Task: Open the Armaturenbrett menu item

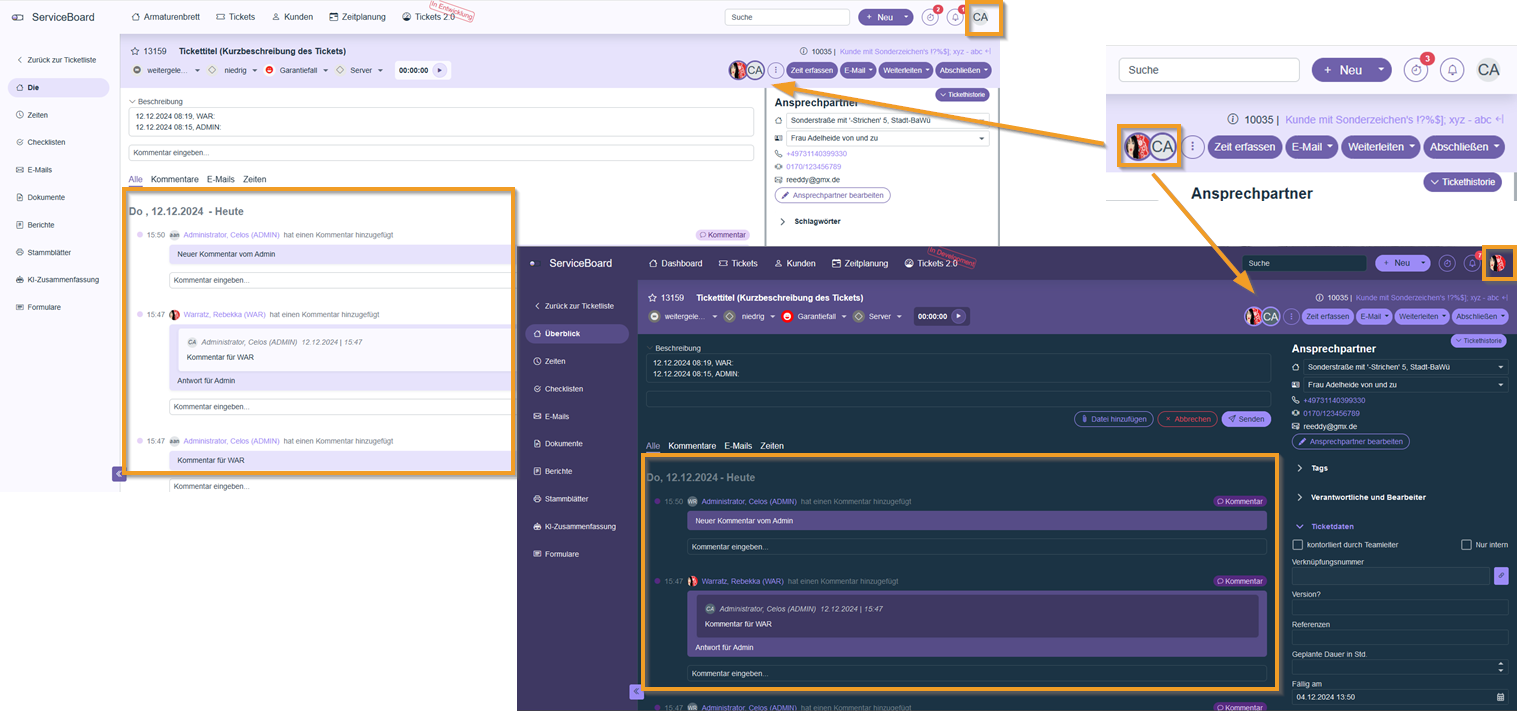Action: (167, 17)
